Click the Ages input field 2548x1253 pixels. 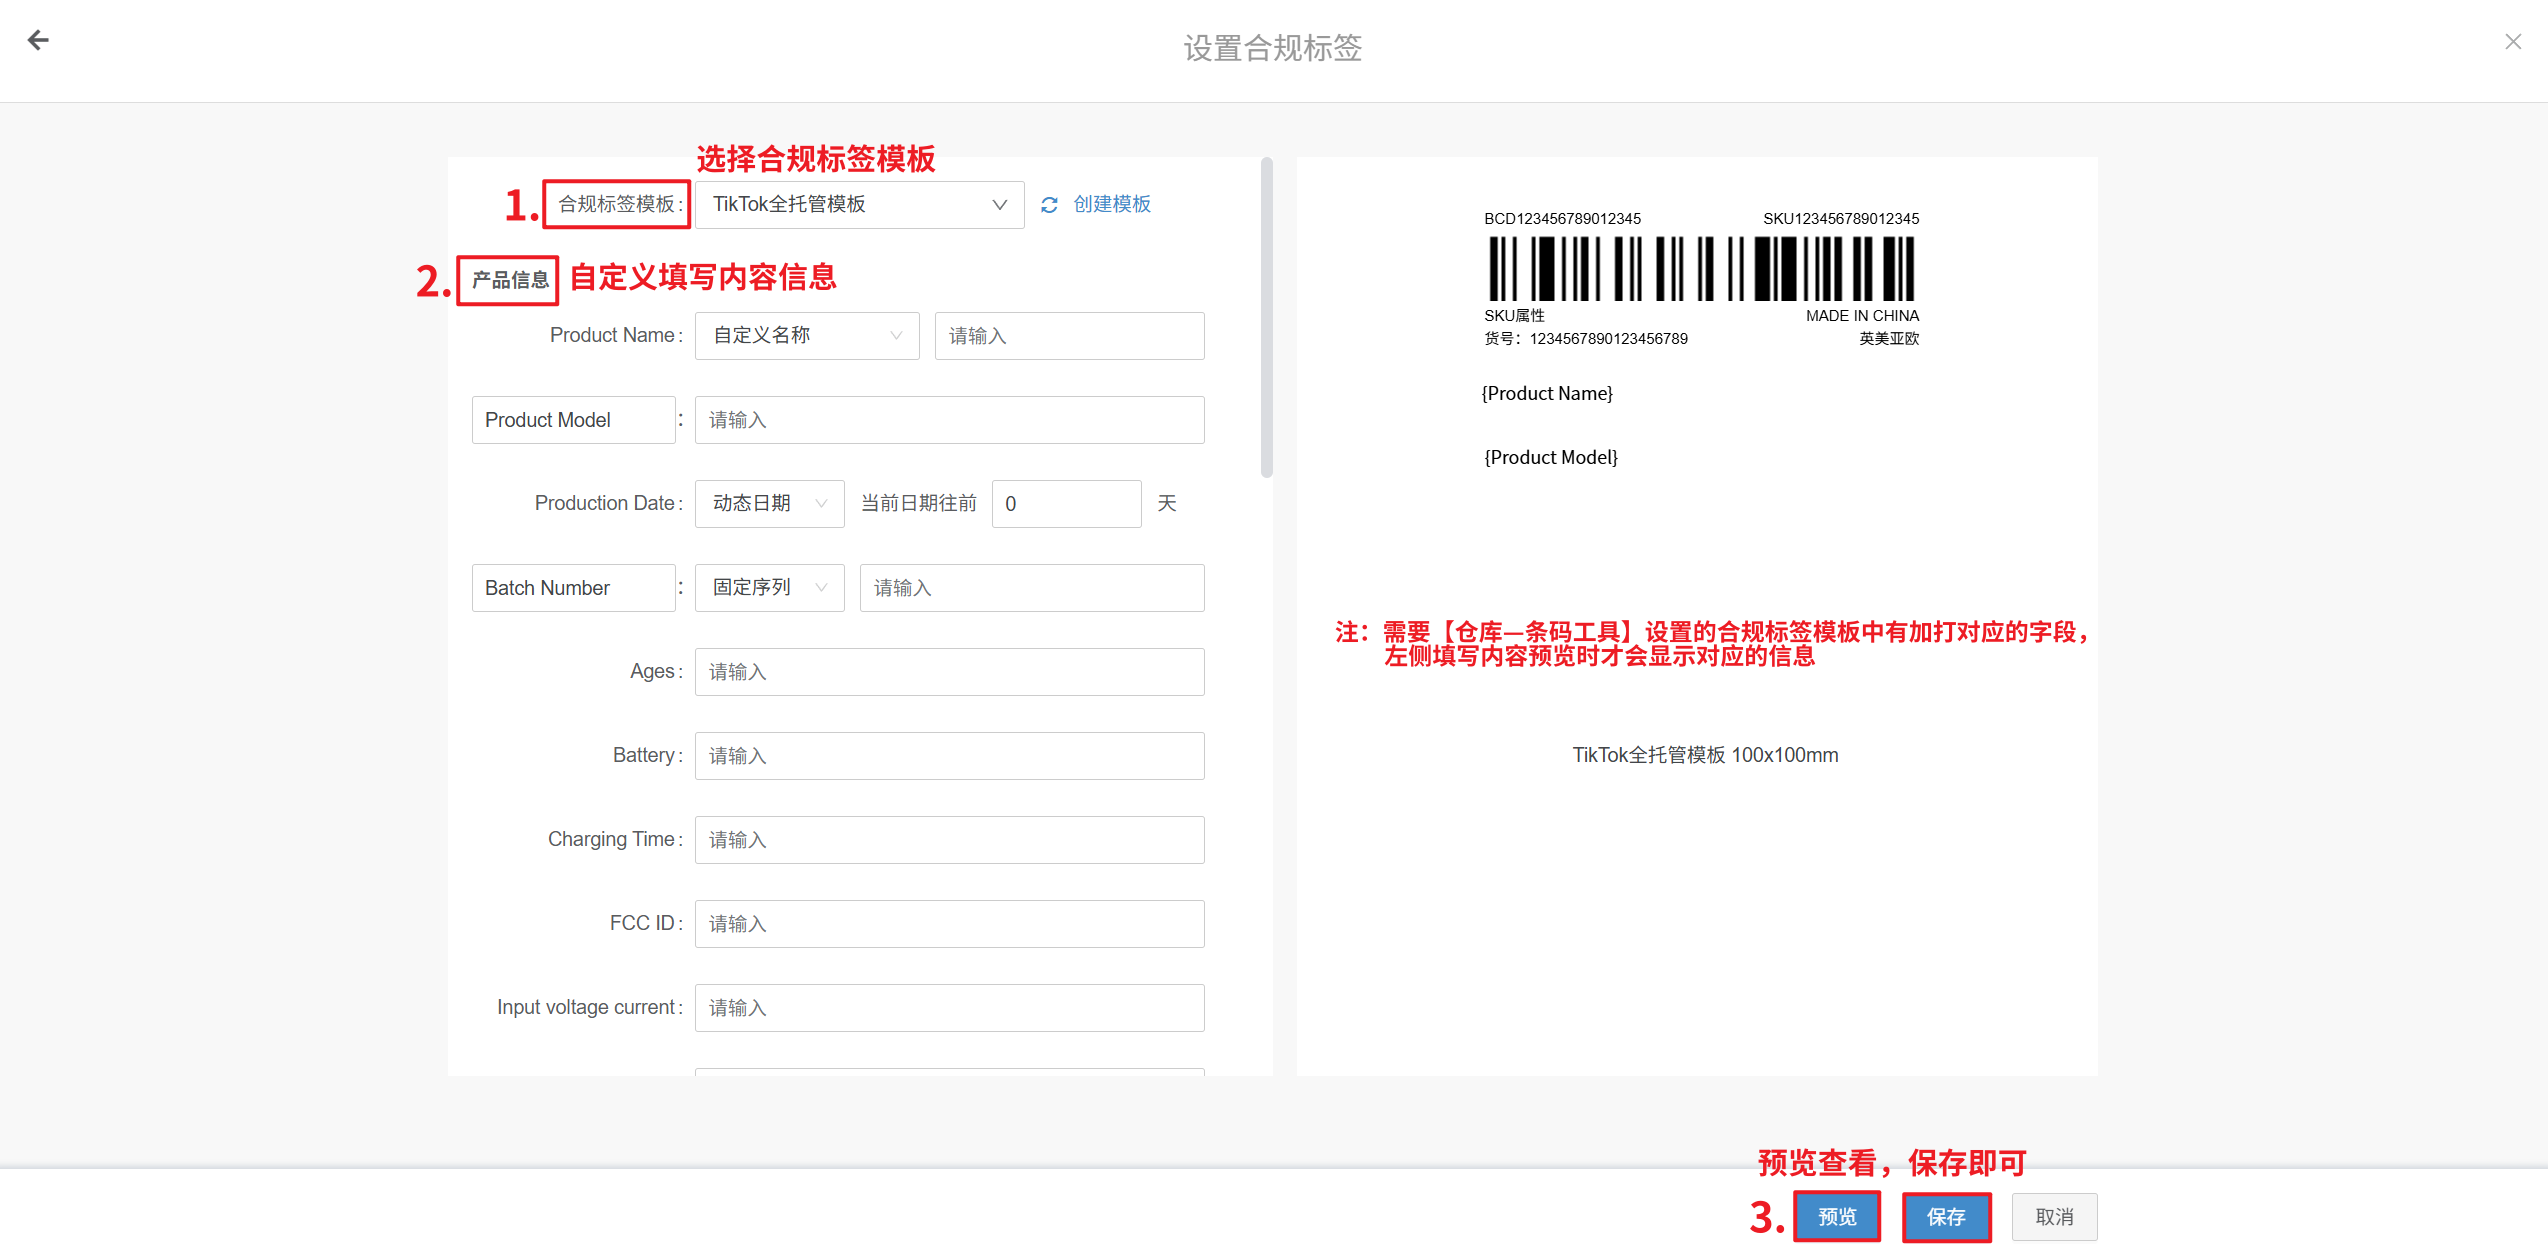pos(948,672)
